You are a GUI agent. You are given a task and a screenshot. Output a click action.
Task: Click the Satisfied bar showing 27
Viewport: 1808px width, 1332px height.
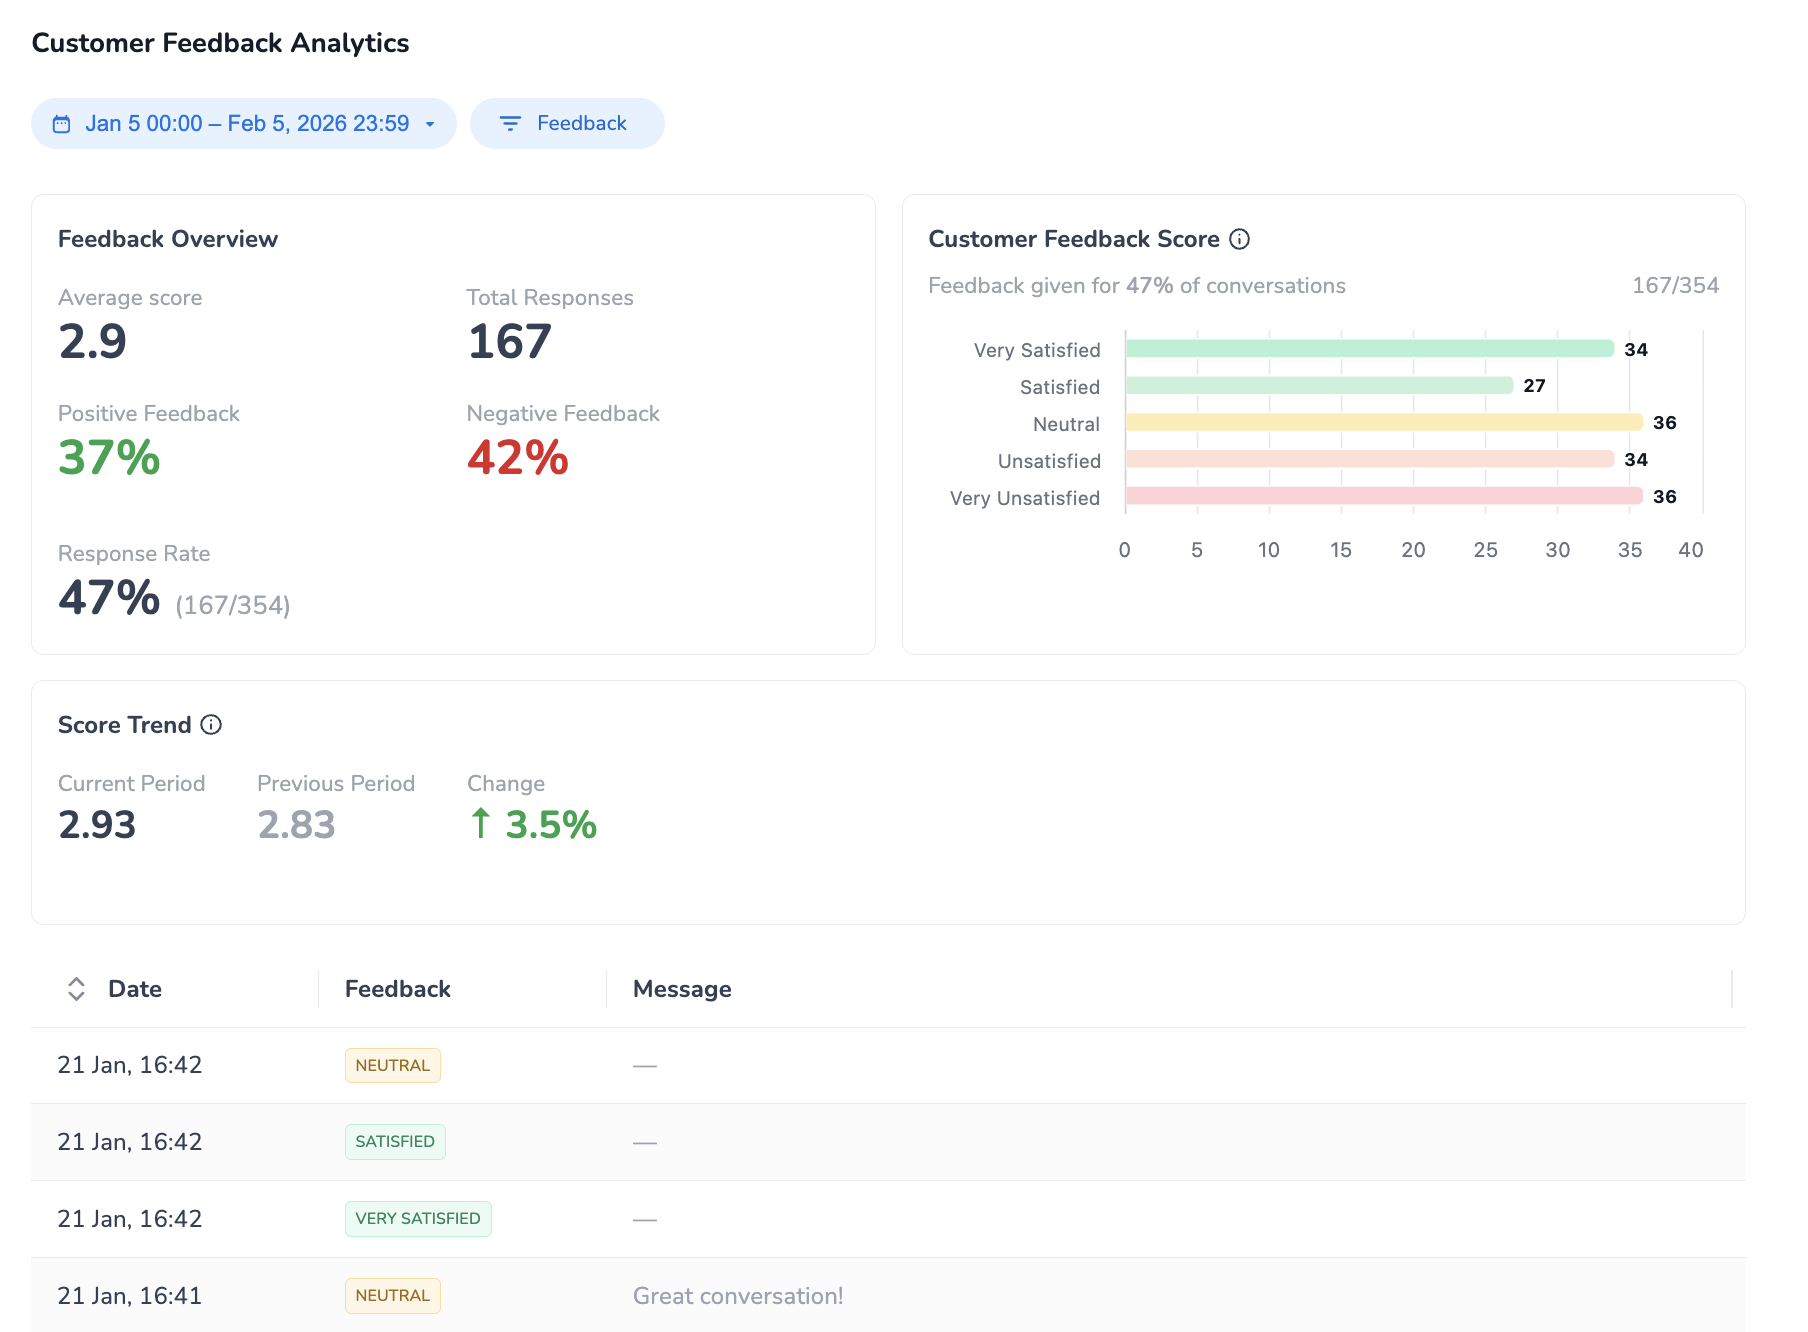(1318, 386)
